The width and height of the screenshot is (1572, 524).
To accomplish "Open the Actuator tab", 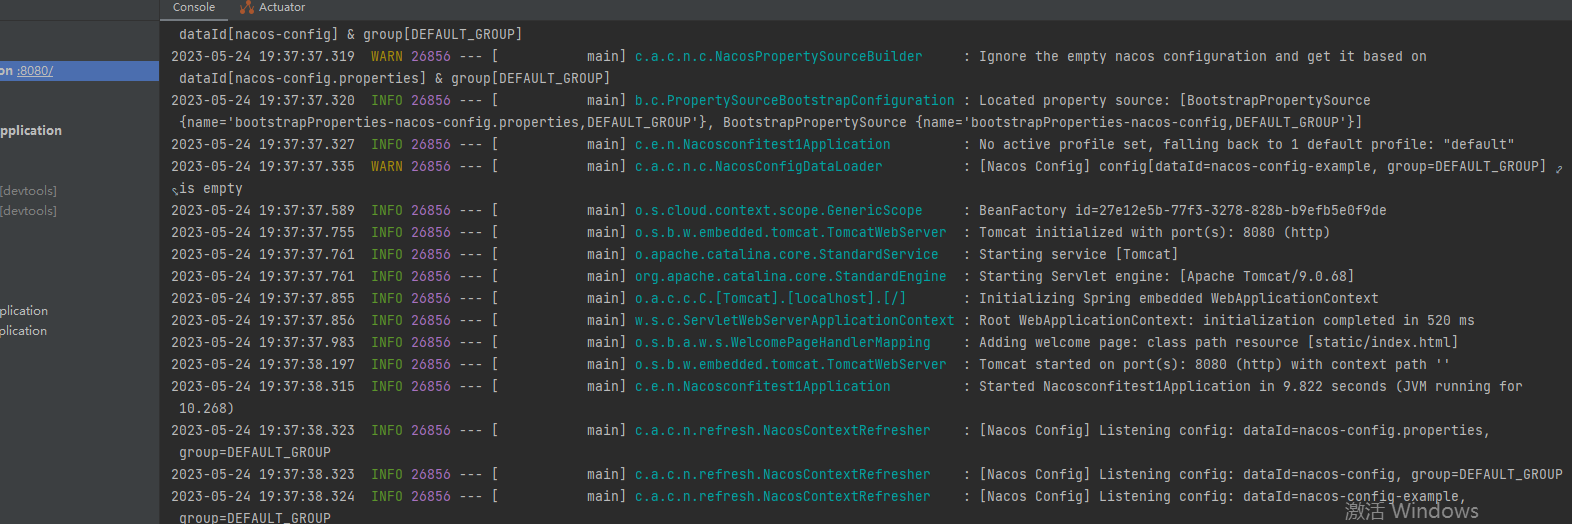I will pos(282,7).
